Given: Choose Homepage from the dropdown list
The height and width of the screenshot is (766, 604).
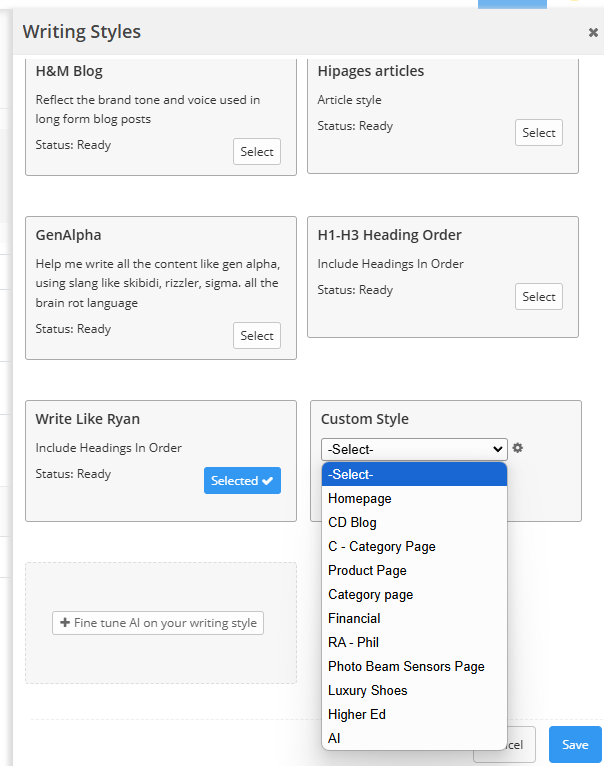Looking at the screenshot, I should 360,498.
